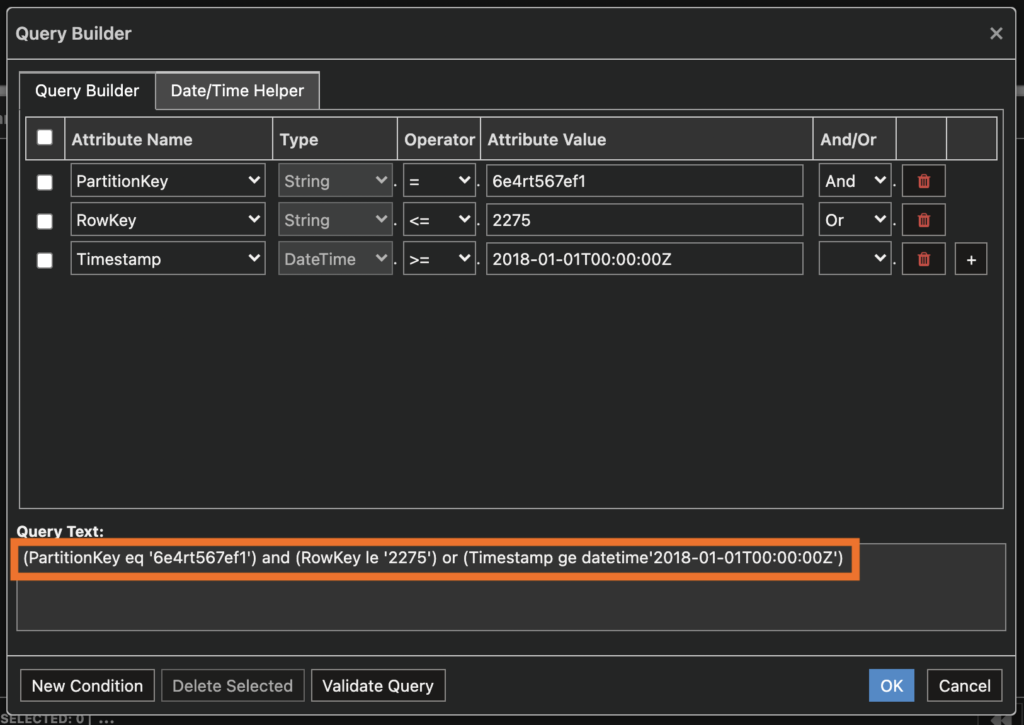
Task: Toggle the select-all checkbox in the header row
Action: pos(45,139)
